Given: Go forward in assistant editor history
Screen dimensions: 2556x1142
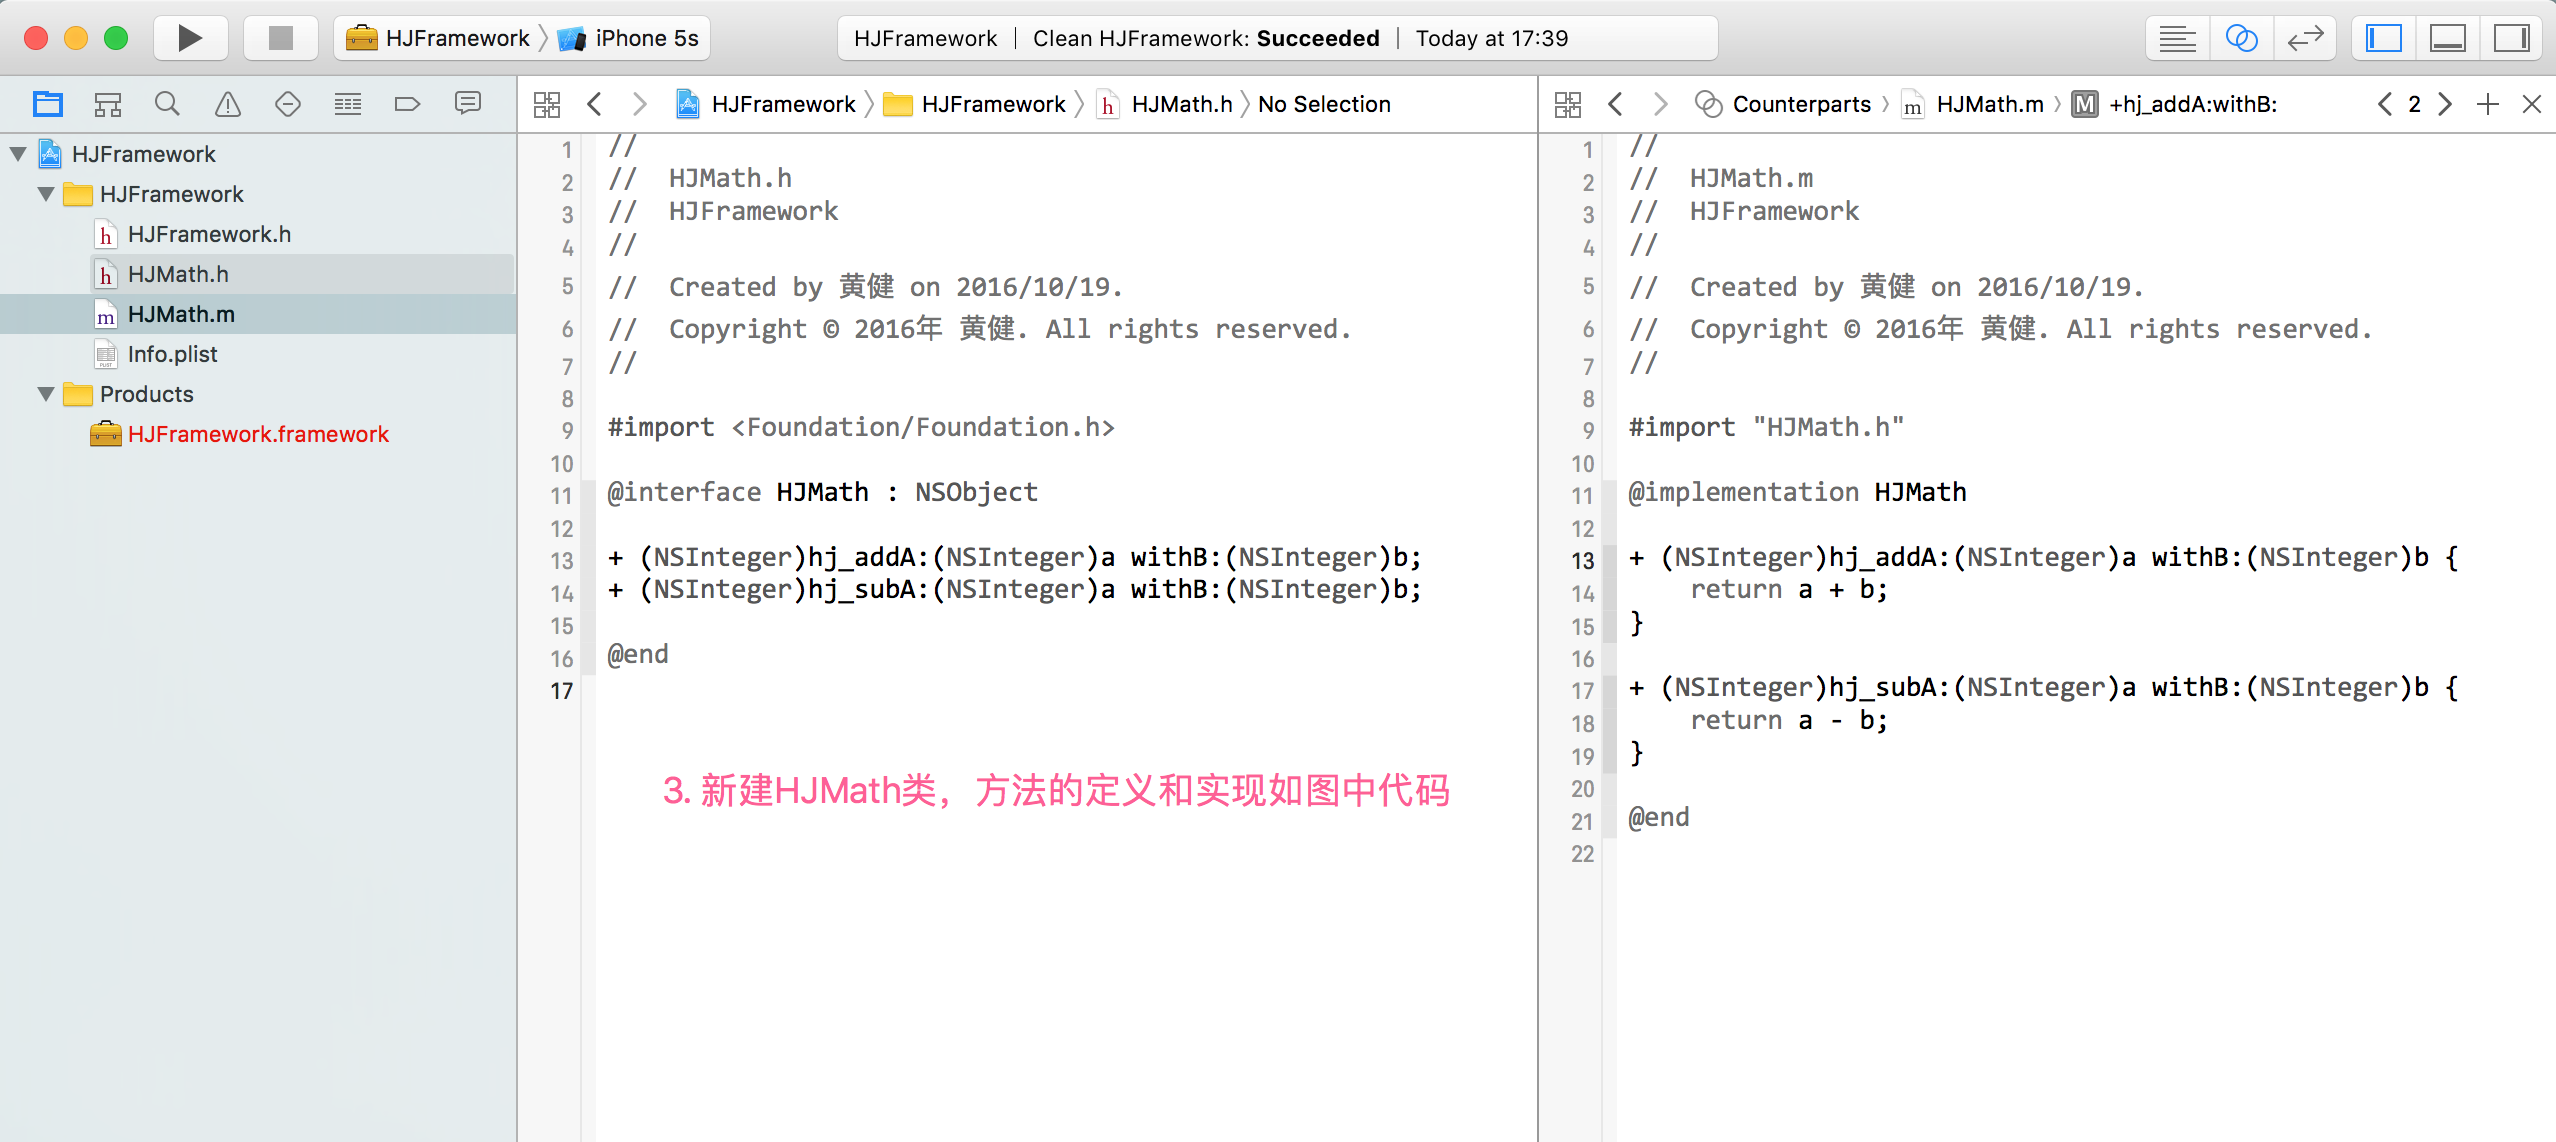Looking at the screenshot, I should [x=1660, y=104].
